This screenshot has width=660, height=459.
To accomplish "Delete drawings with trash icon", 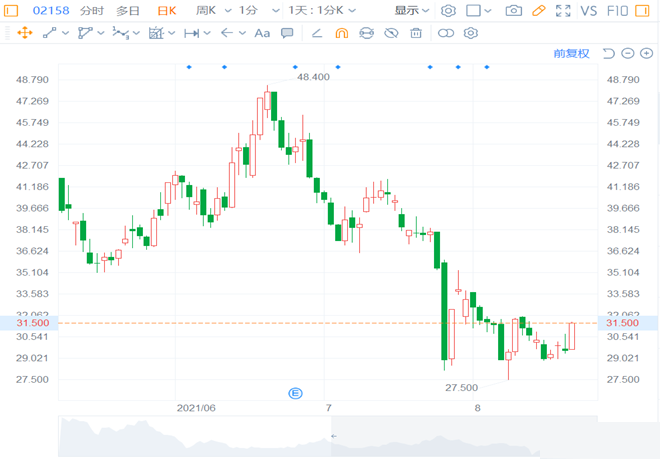I will [416, 33].
